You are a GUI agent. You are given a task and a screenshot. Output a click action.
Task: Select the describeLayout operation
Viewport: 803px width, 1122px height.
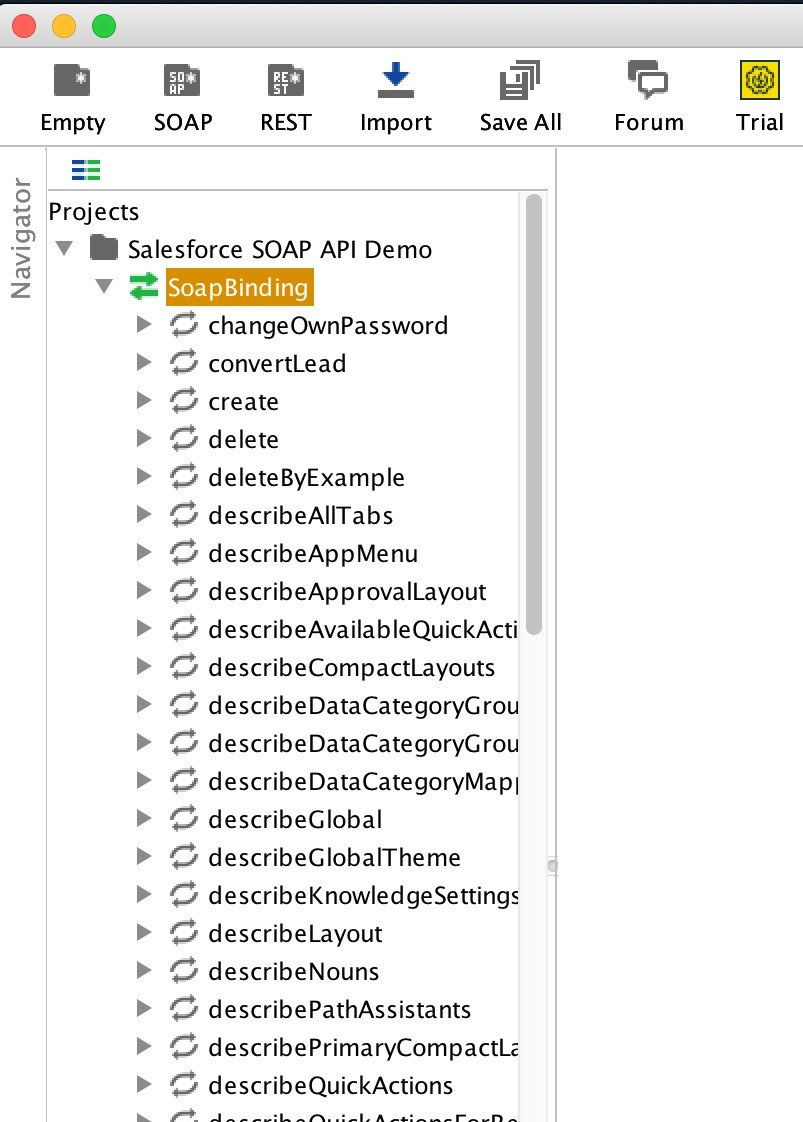[295, 934]
